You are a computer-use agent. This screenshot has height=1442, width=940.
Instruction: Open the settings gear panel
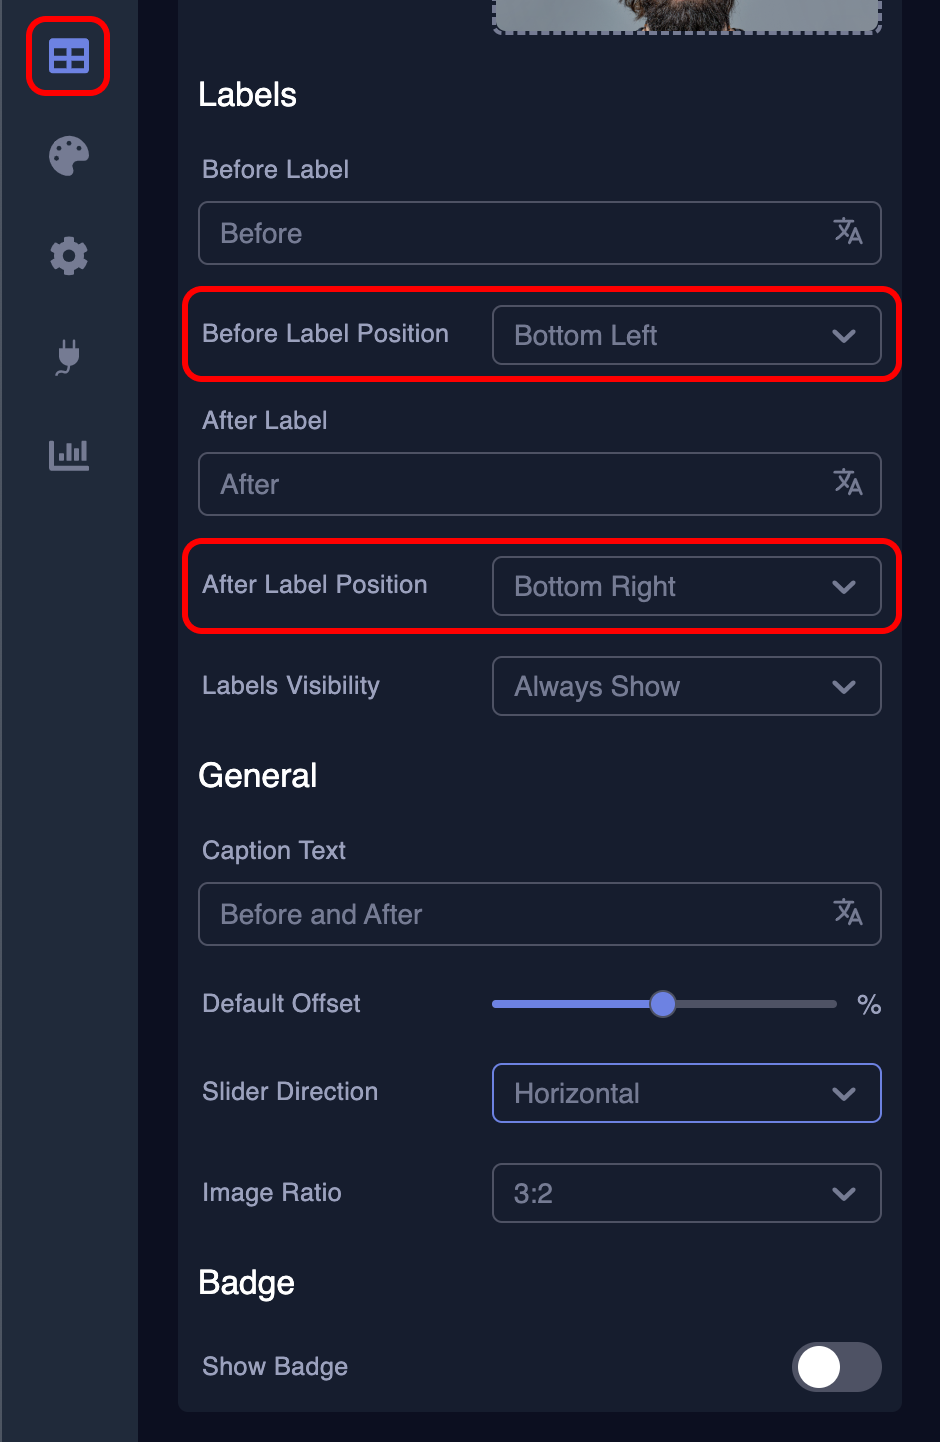coord(67,256)
